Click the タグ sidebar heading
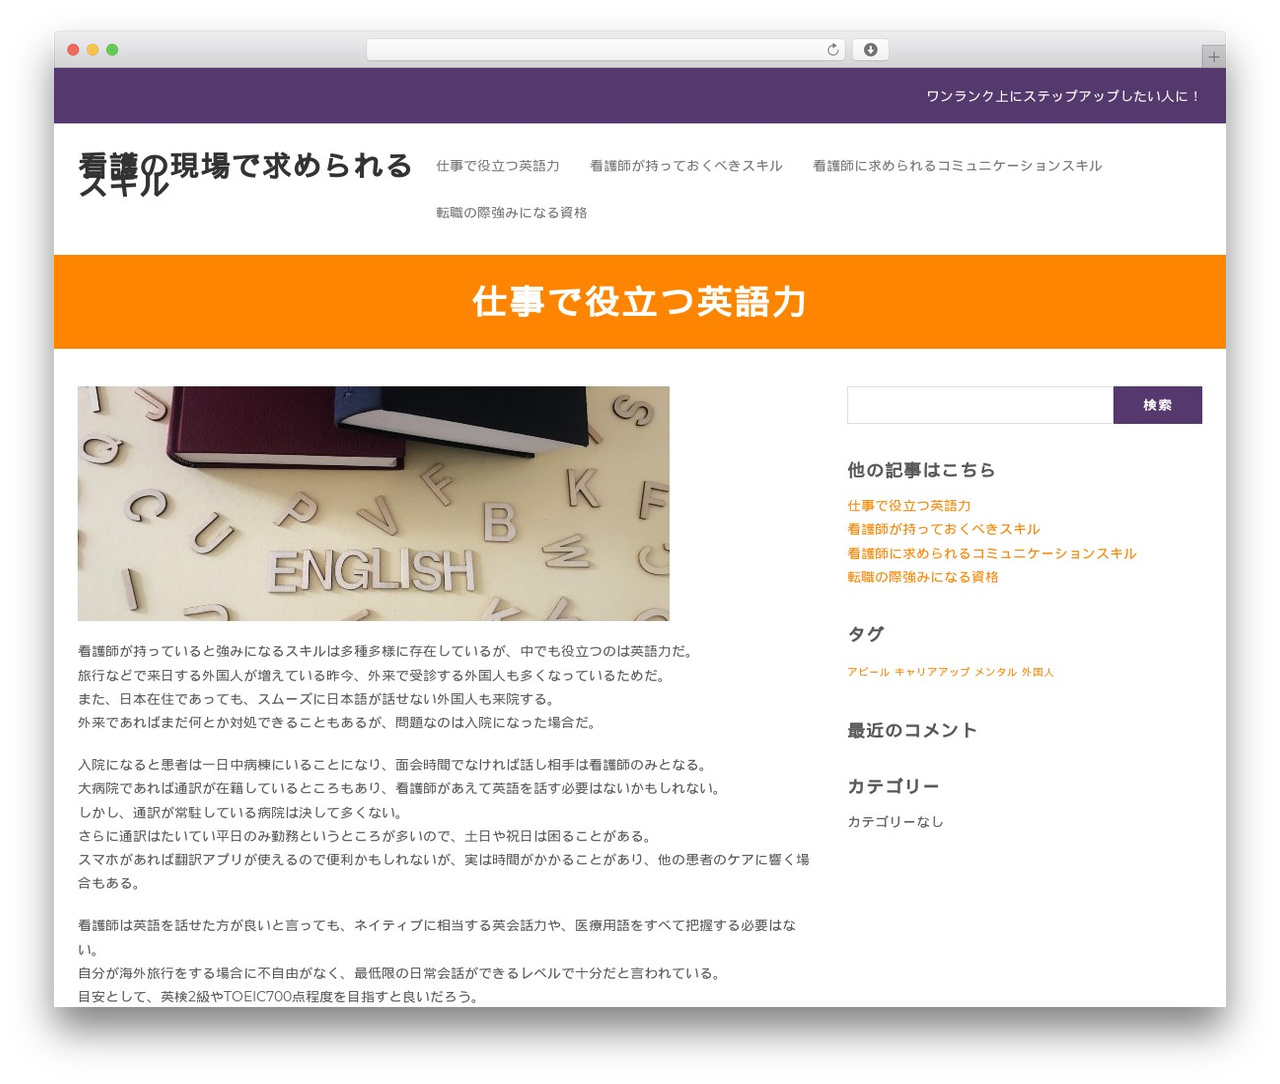 click(865, 634)
